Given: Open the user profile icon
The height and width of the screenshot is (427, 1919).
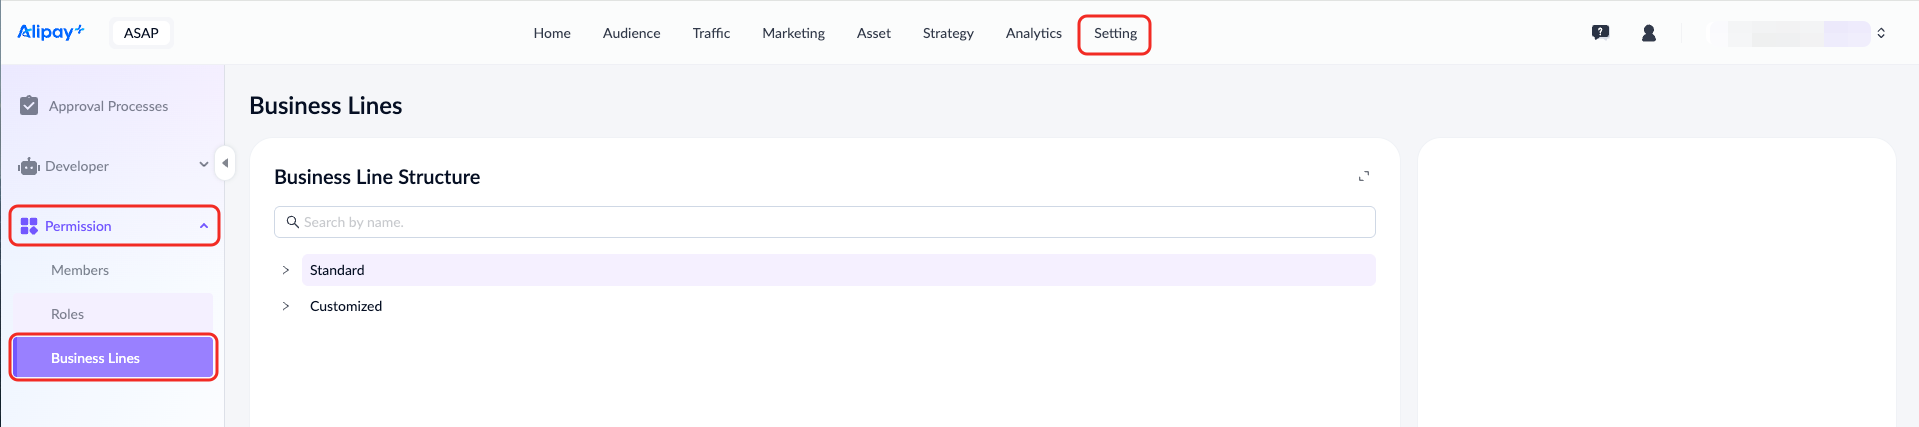Looking at the screenshot, I should (1649, 33).
